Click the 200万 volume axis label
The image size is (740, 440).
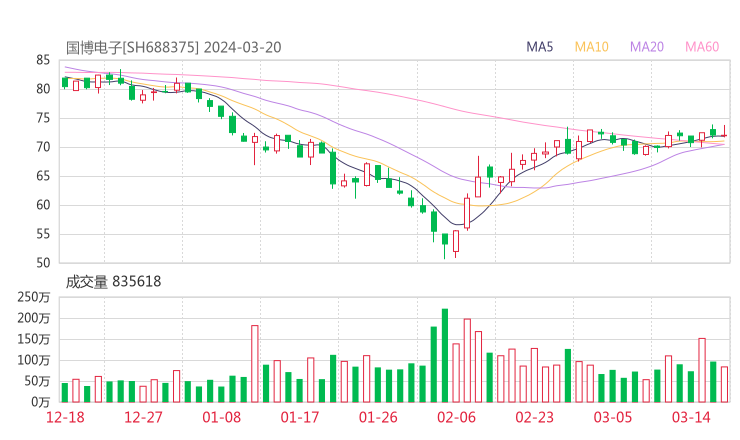click(34, 318)
